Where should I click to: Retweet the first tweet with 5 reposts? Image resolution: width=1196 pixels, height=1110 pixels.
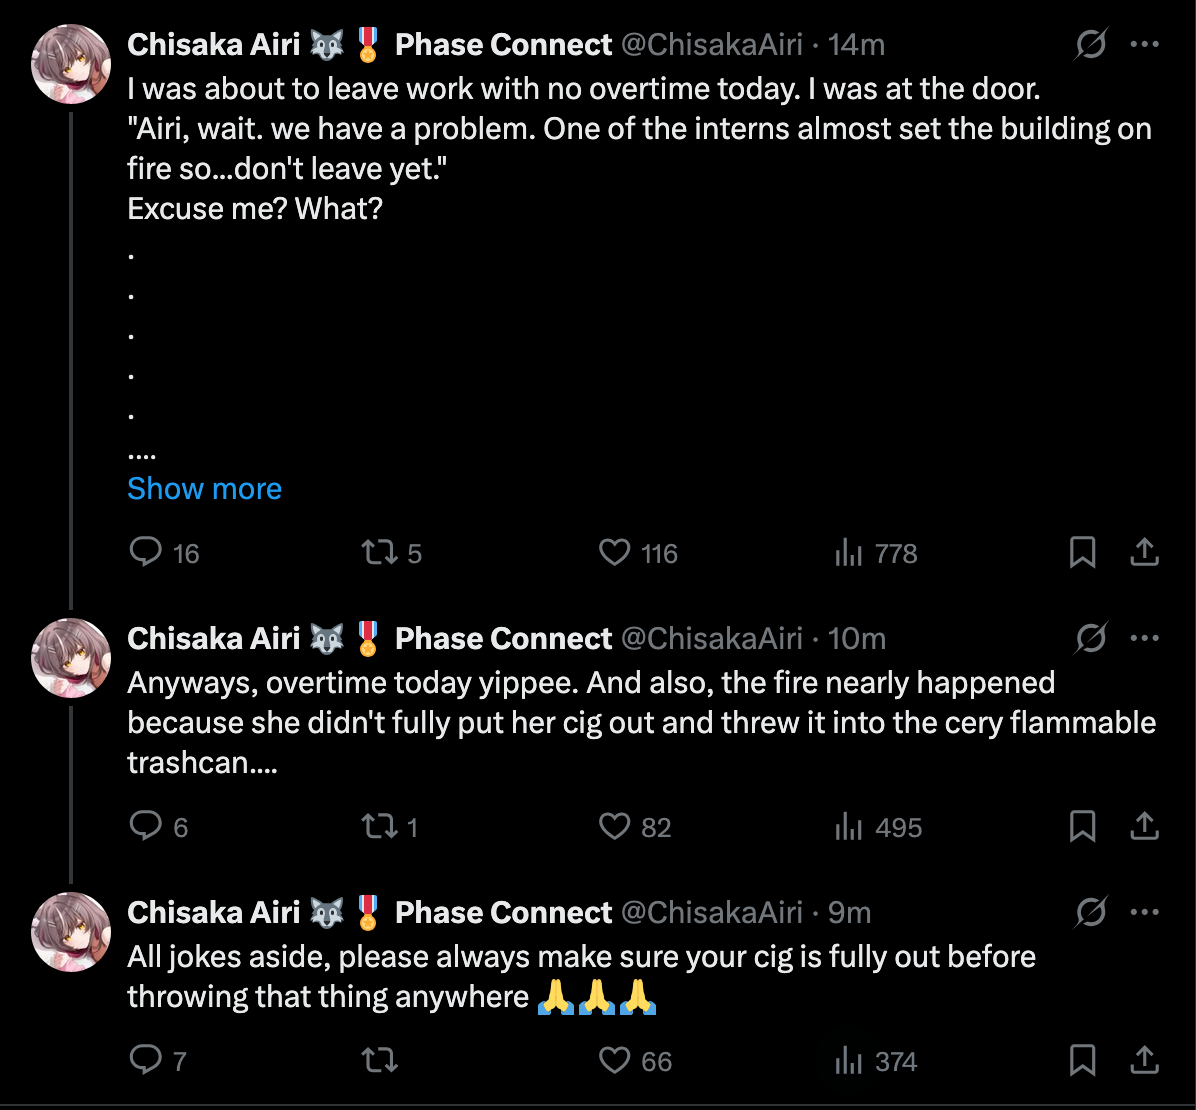(378, 552)
